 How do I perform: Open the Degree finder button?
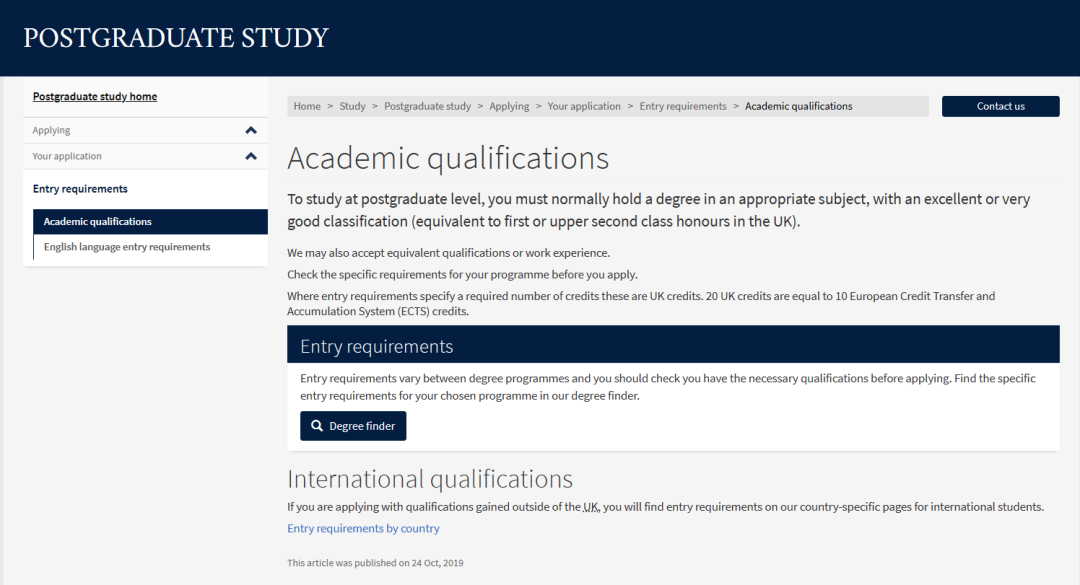[353, 426]
